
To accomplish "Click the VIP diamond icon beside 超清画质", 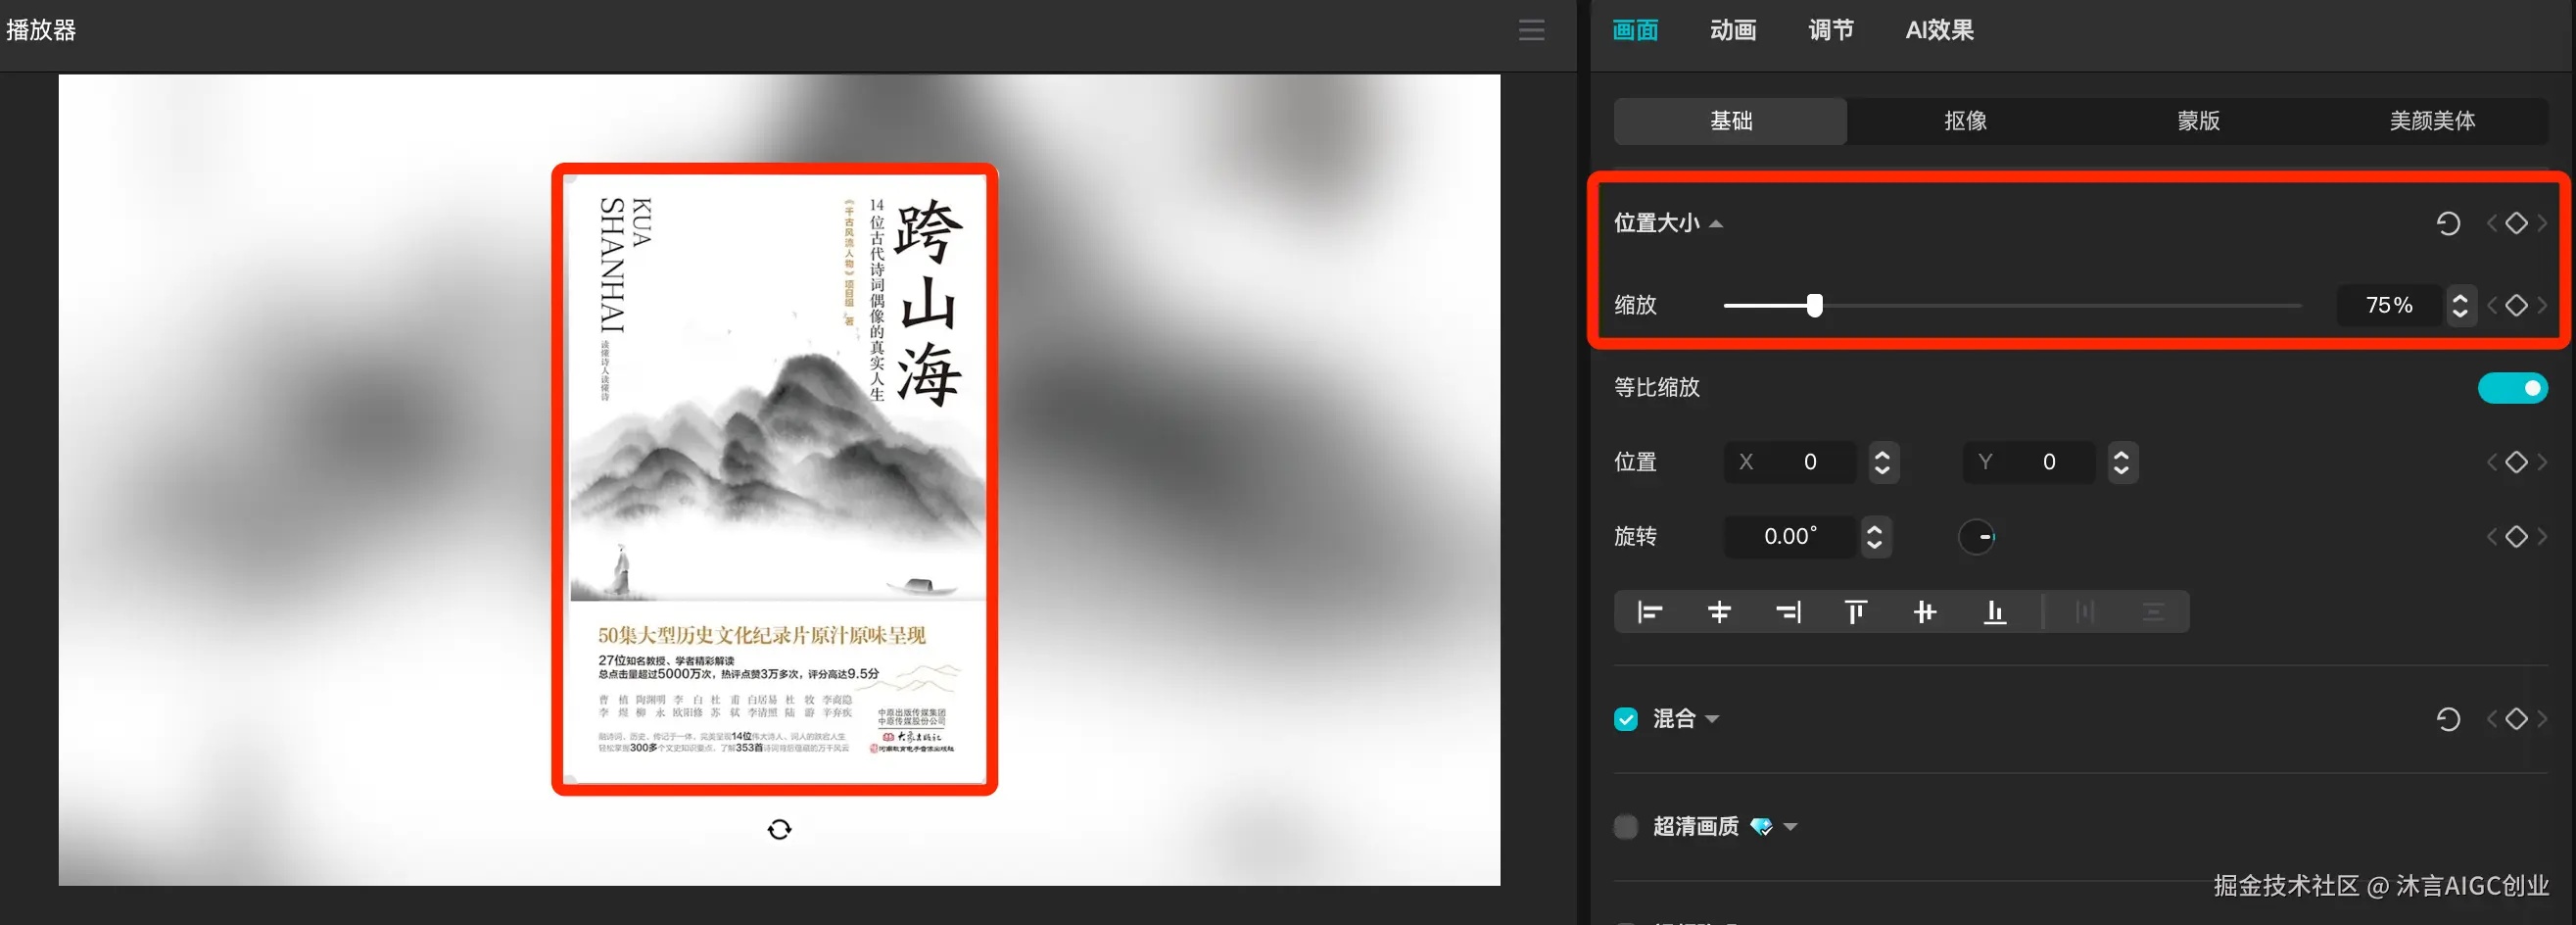I will [x=1761, y=827].
